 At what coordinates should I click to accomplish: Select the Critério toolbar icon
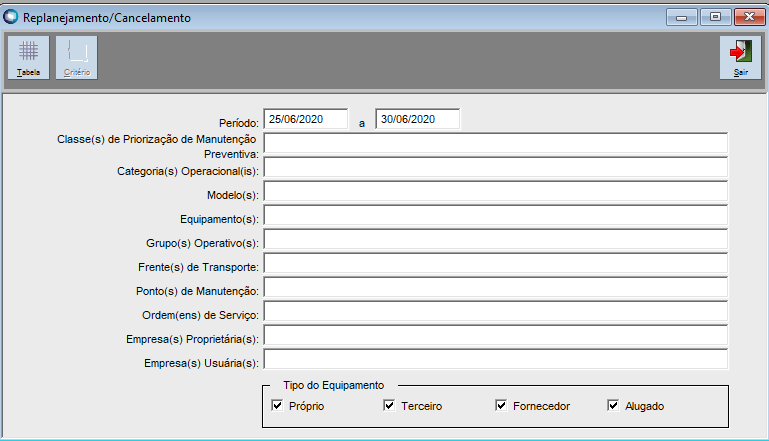tap(76, 57)
